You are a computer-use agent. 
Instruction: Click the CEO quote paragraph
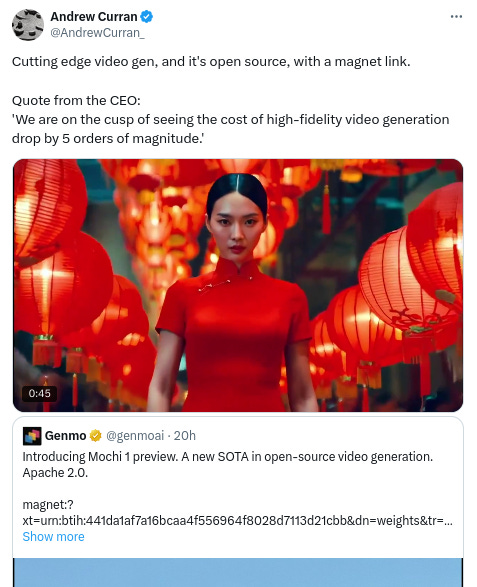point(231,119)
